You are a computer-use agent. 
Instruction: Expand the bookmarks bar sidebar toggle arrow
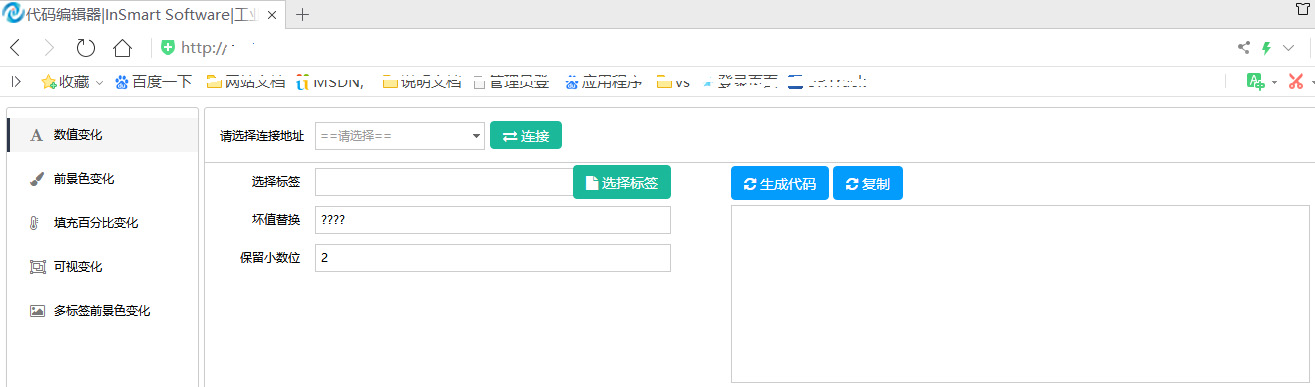[16, 81]
